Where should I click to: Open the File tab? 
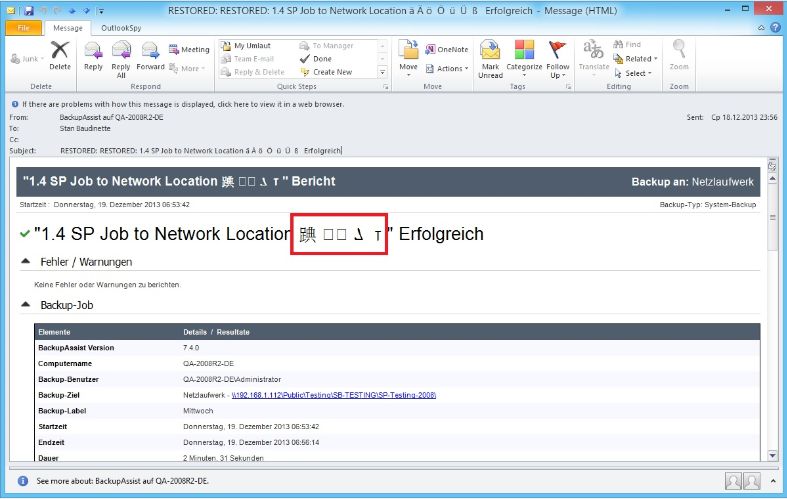[x=24, y=28]
